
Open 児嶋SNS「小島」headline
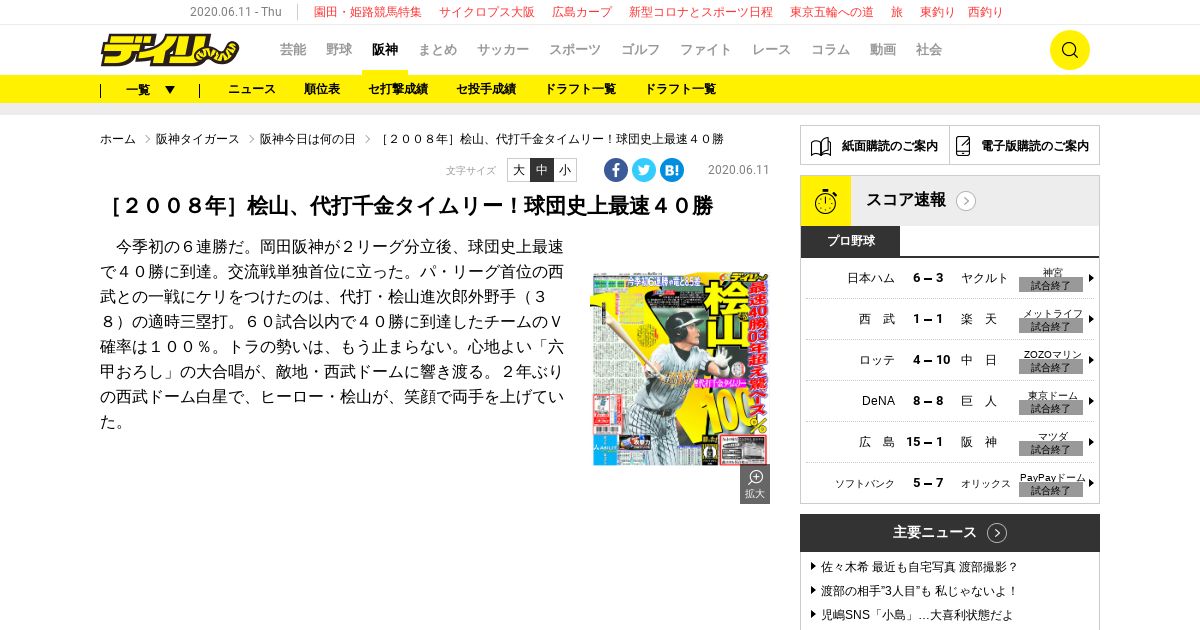pos(917,615)
